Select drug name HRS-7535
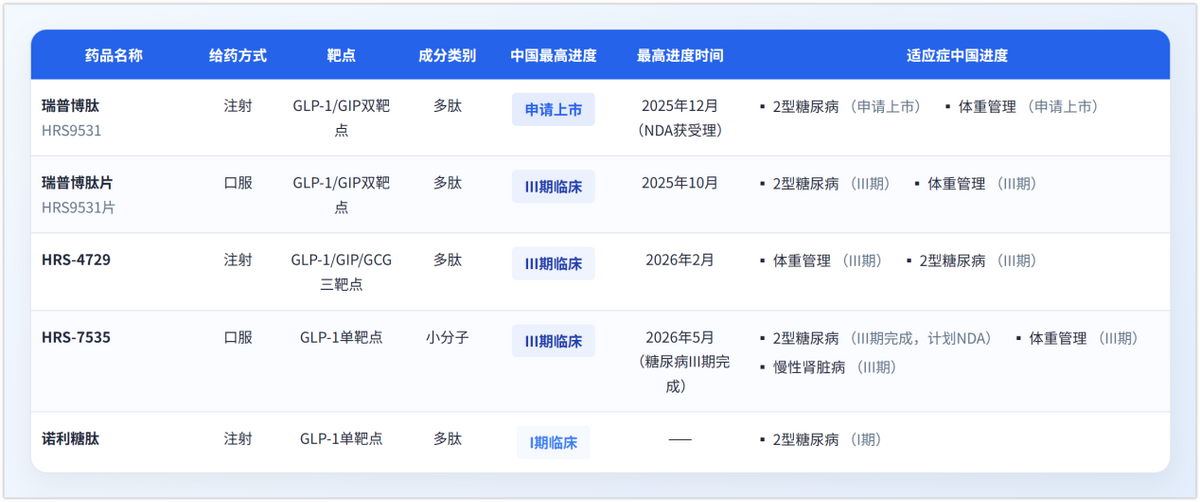This screenshot has width=1200, height=502. coord(76,338)
